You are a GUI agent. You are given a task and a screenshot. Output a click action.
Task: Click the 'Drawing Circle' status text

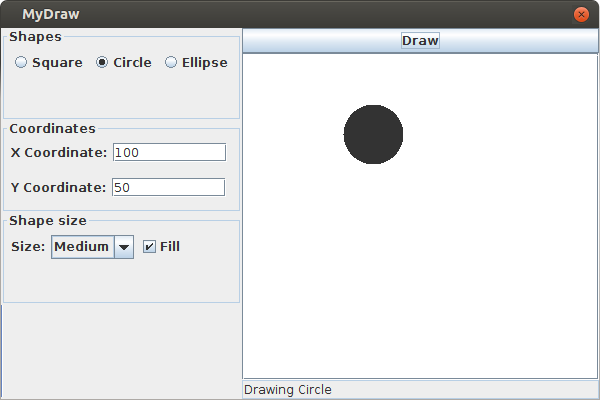288,390
